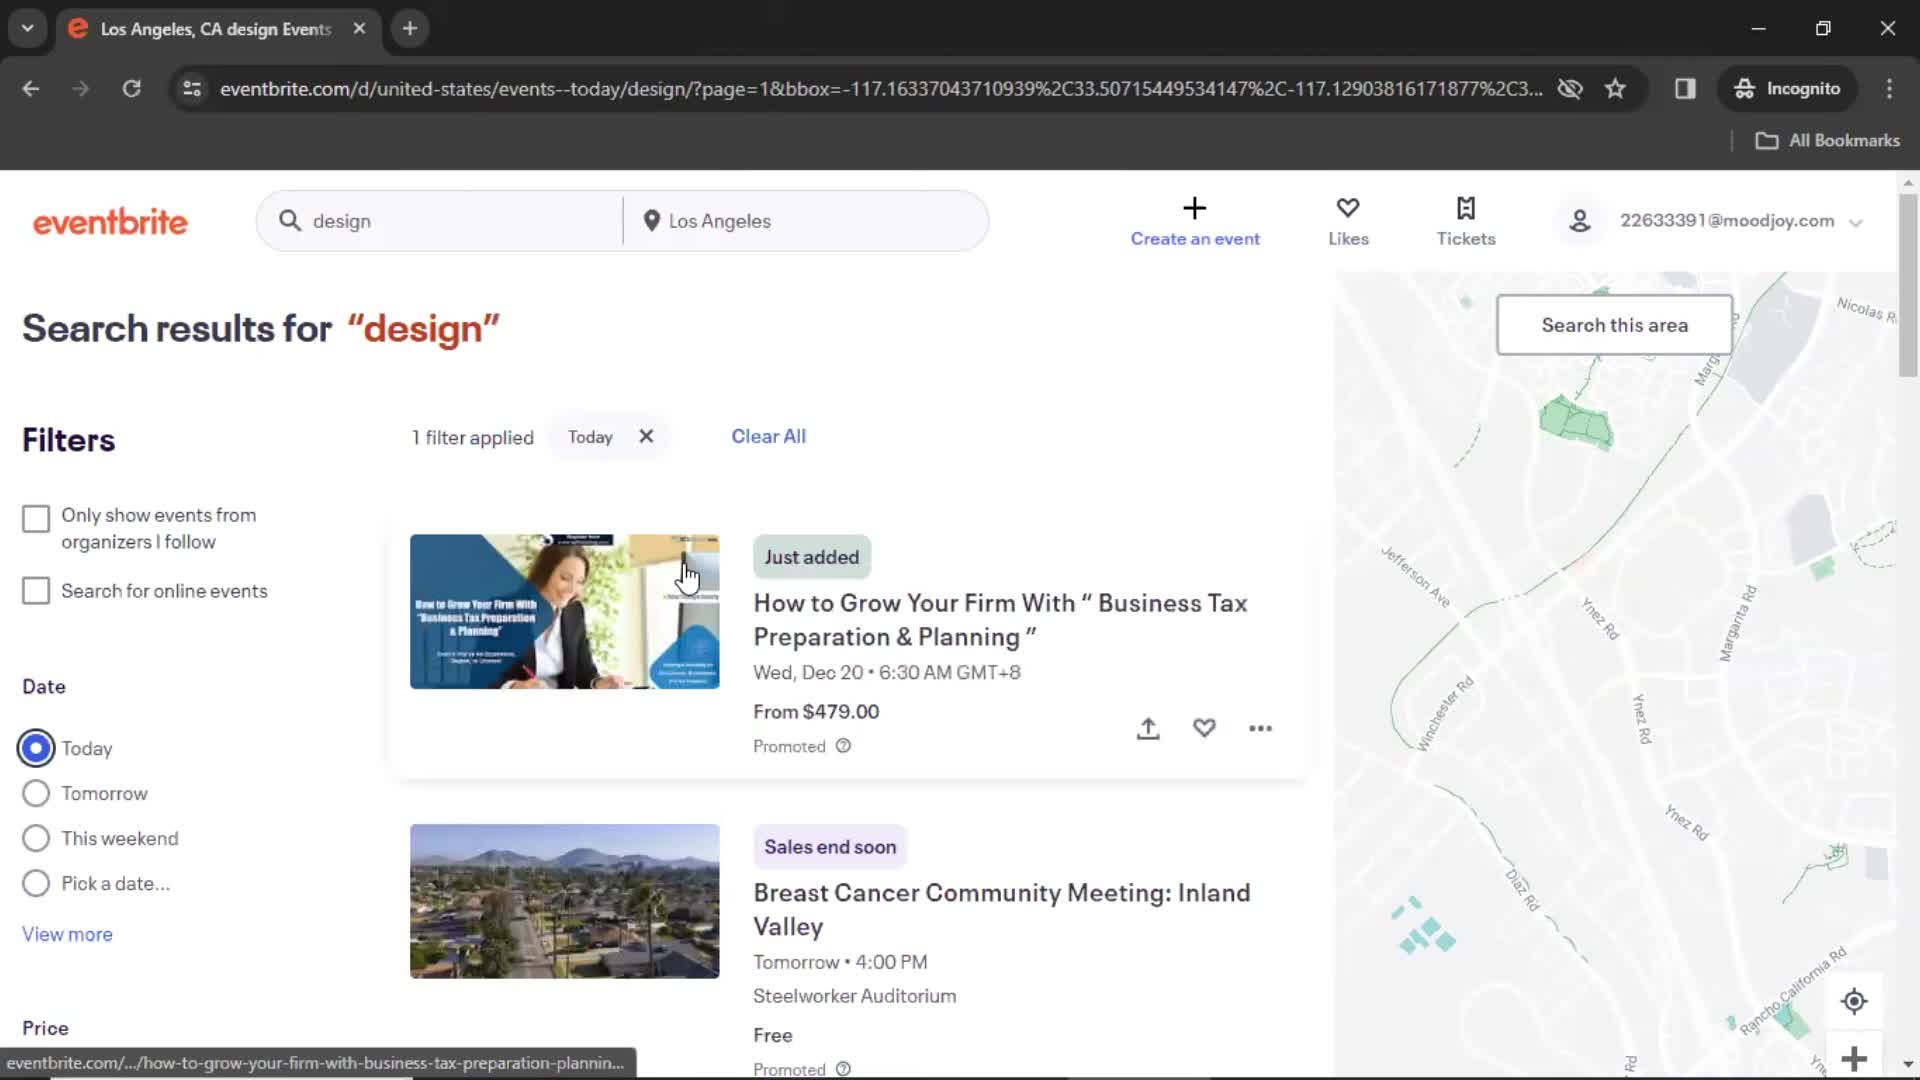1920x1080 pixels.
Task: Click From $479.00 price text
Action: [x=816, y=712]
